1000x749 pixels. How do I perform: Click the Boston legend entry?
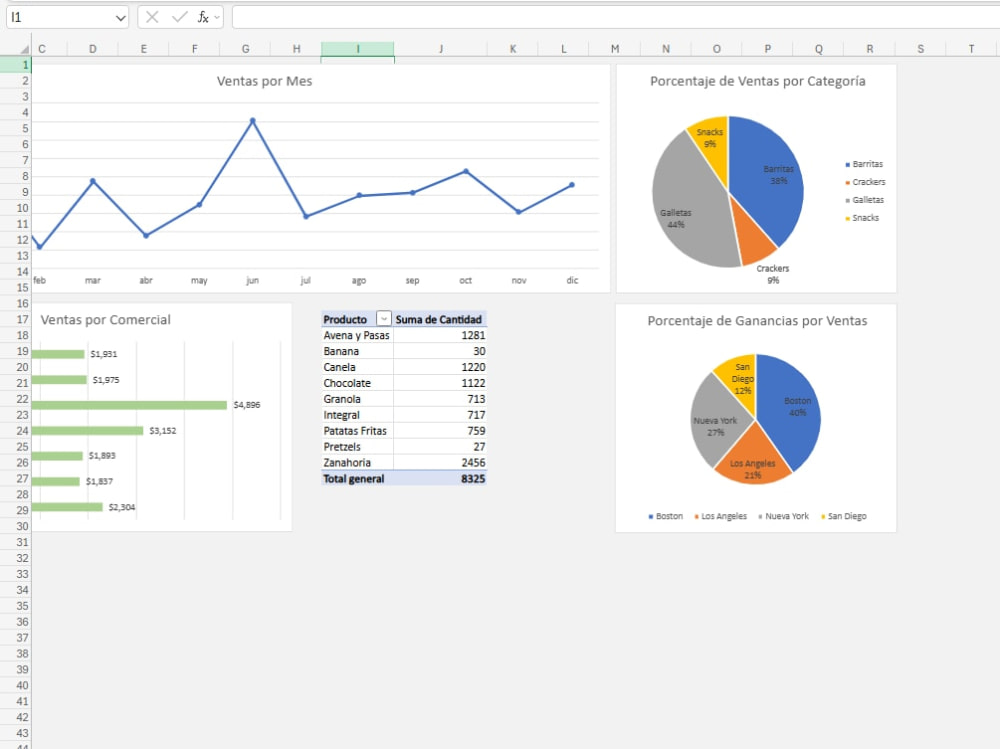pos(665,516)
